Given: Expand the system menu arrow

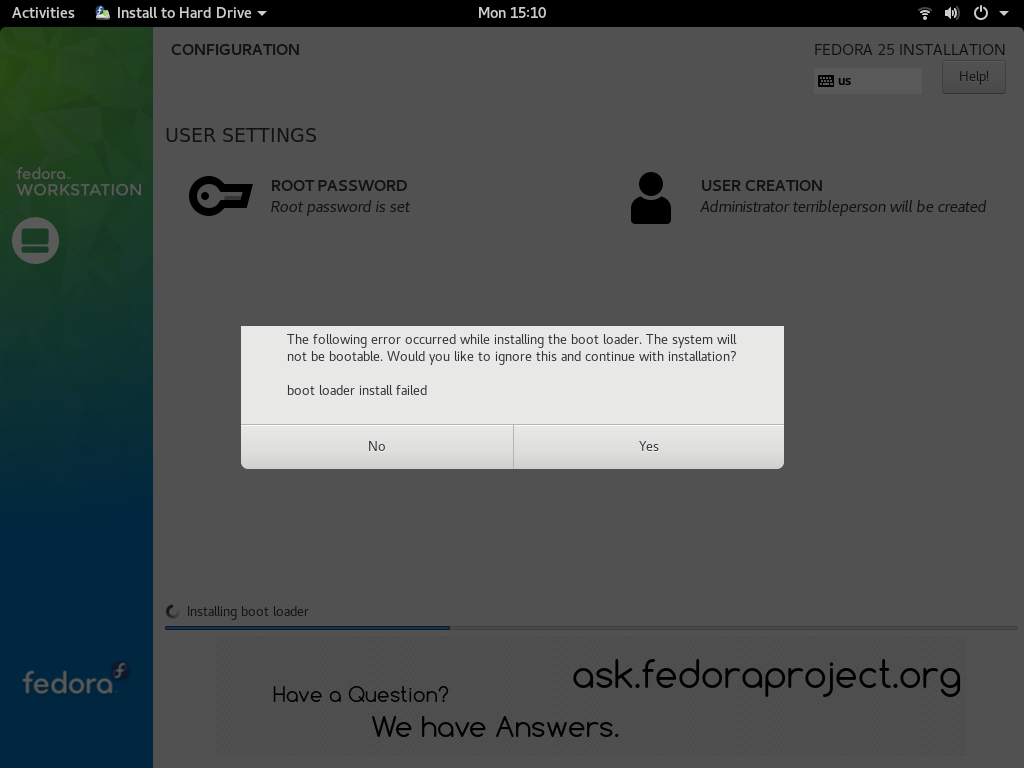Looking at the screenshot, I should (1004, 13).
